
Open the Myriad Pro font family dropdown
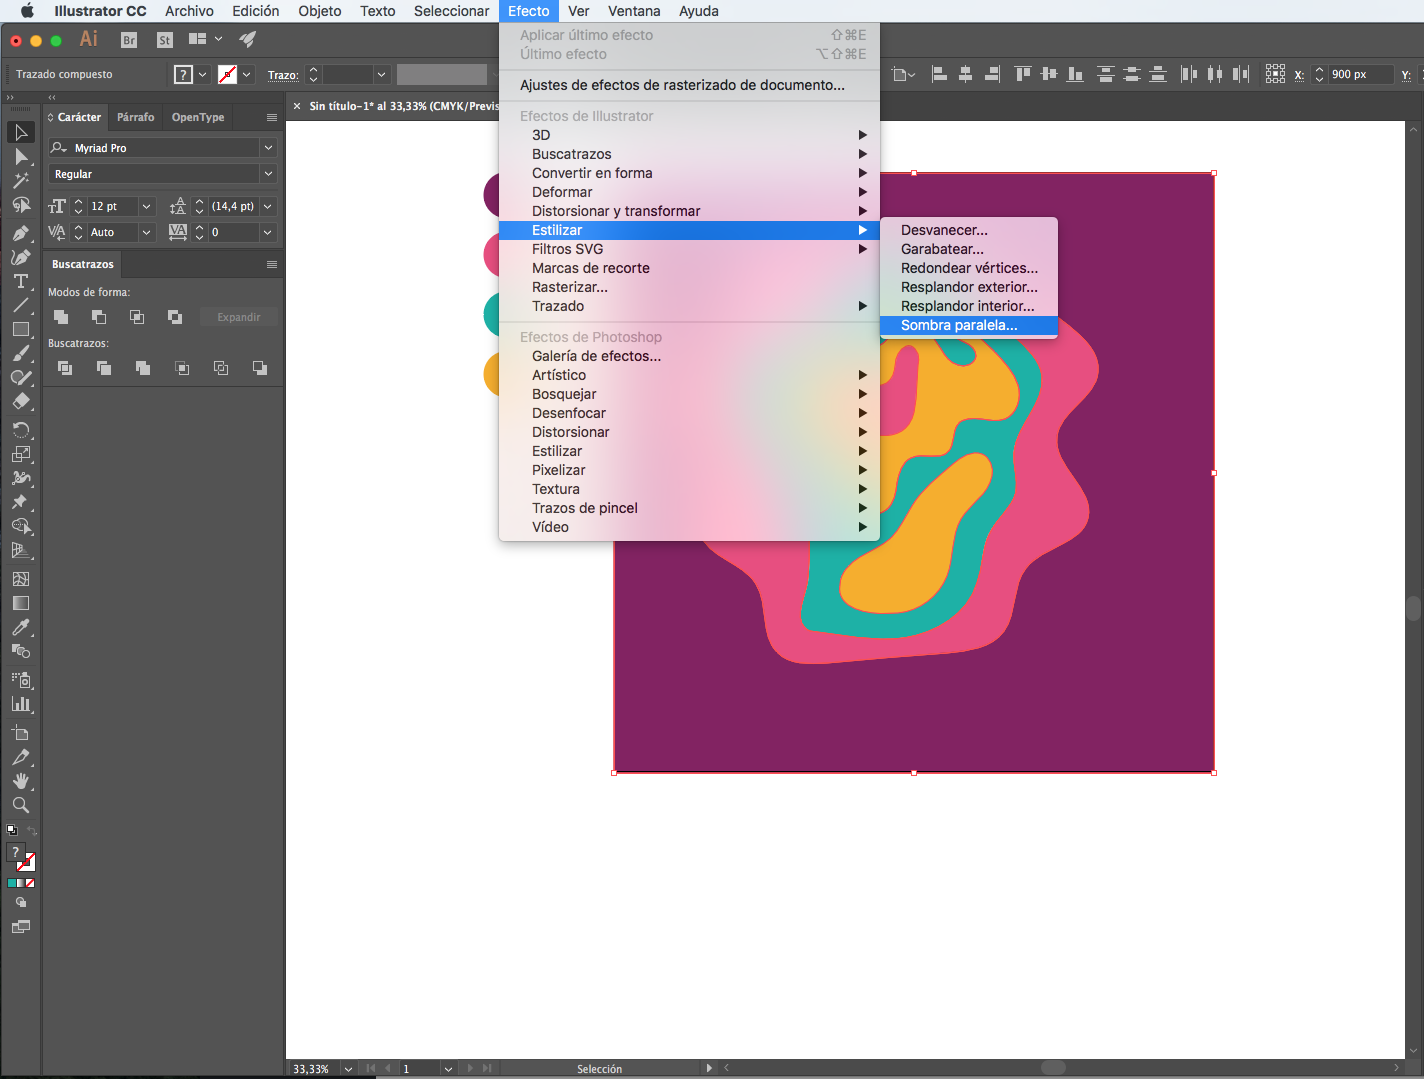point(268,148)
